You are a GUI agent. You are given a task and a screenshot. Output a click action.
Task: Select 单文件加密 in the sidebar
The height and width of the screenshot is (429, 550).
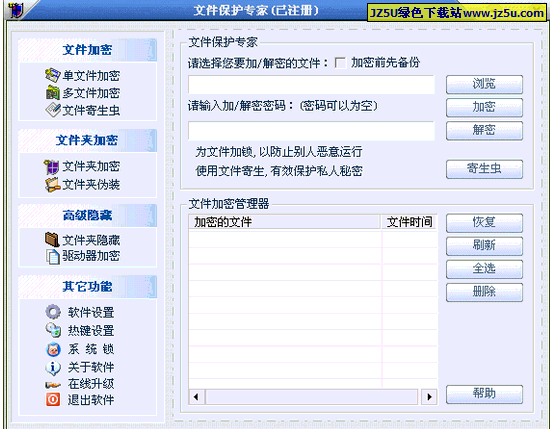pyautogui.click(x=91, y=75)
